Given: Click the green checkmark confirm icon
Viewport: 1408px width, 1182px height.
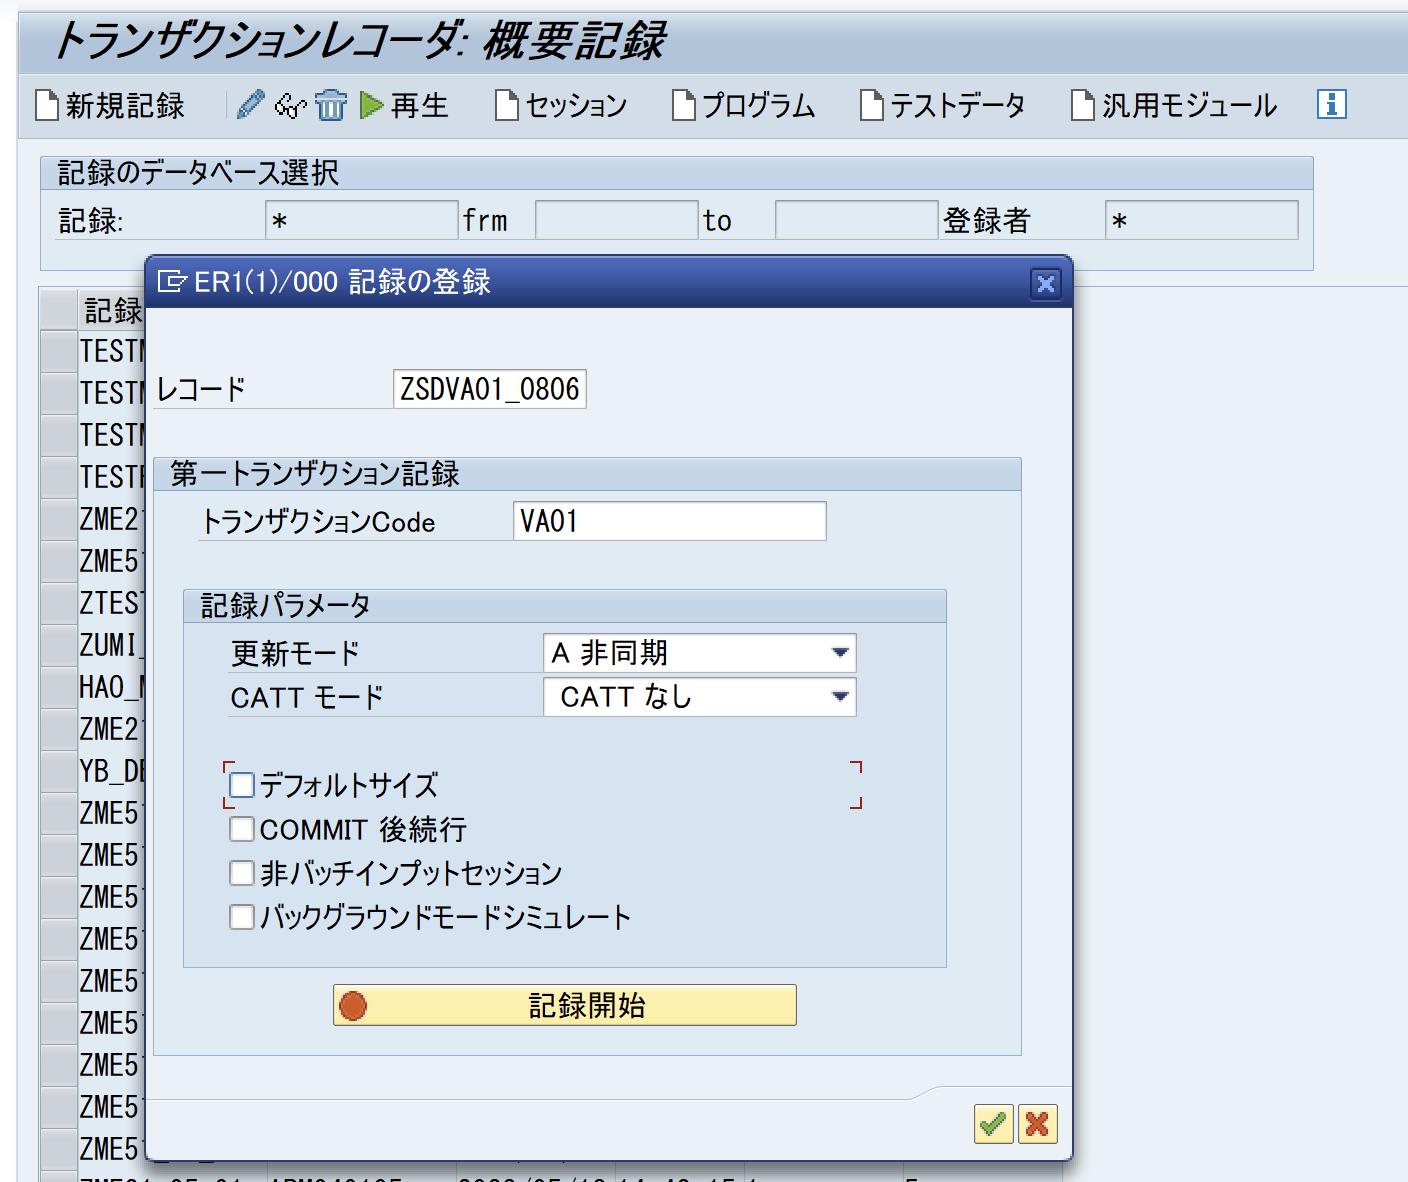Looking at the screenshot, I should [993, 1124].
